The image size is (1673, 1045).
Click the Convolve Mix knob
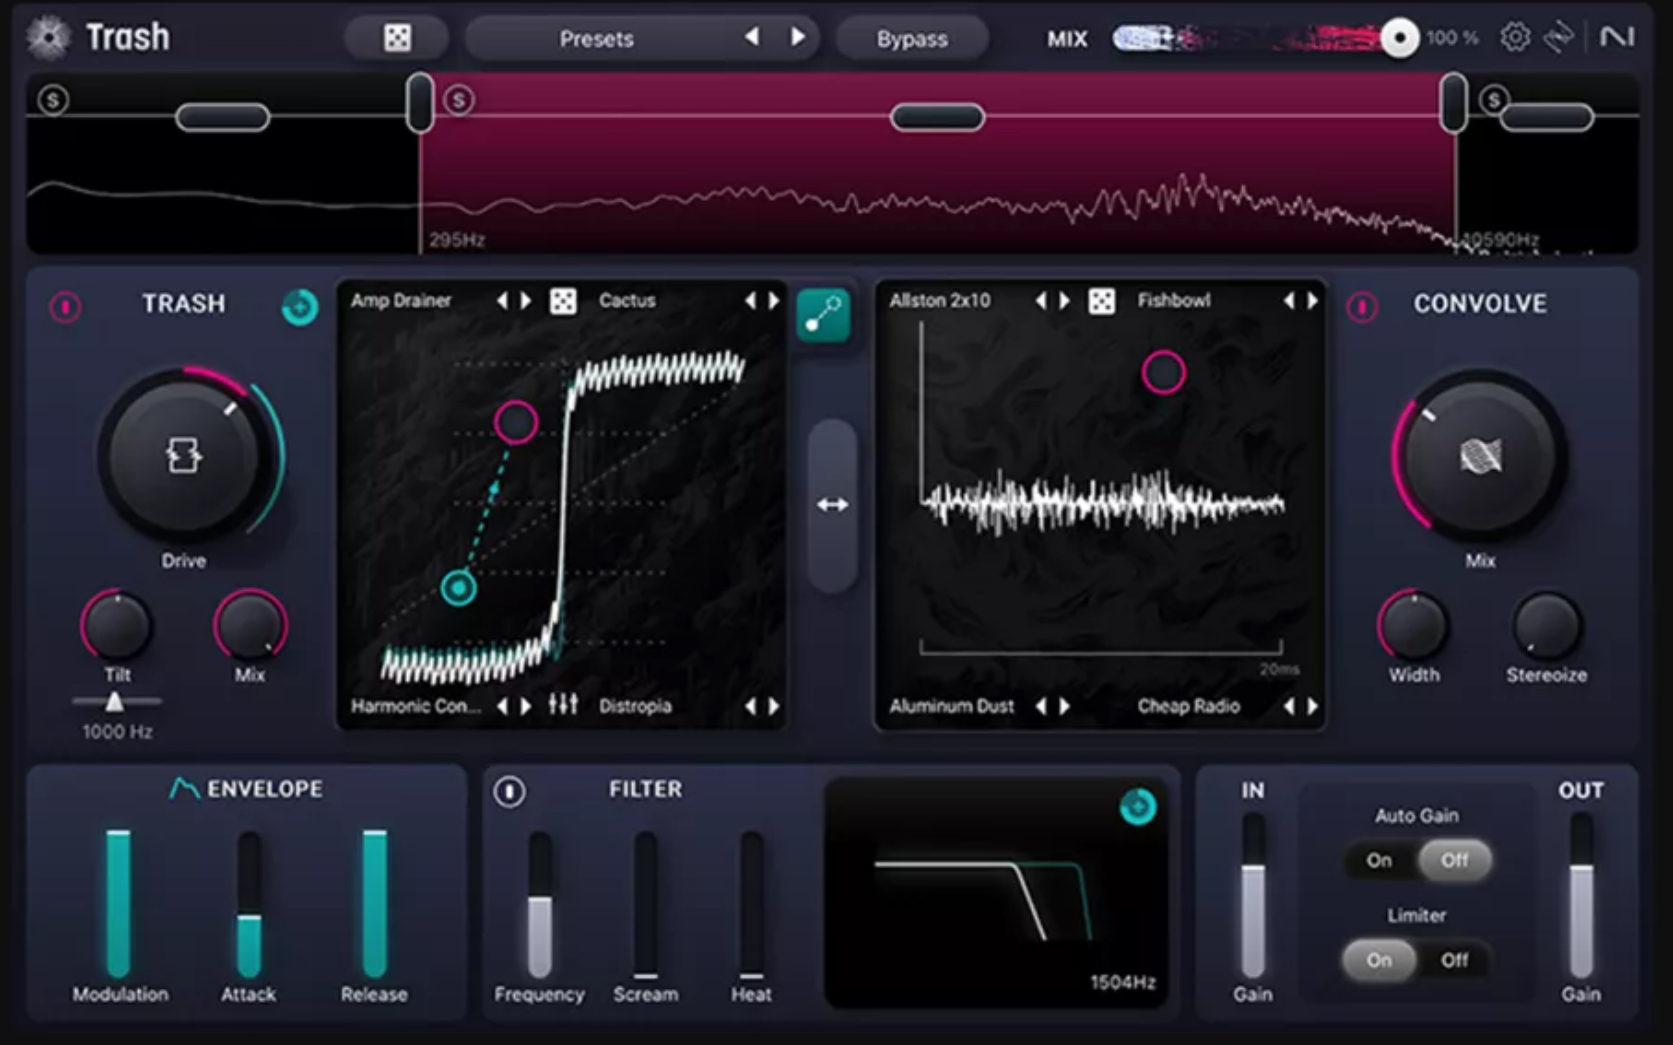[1480, 456]
